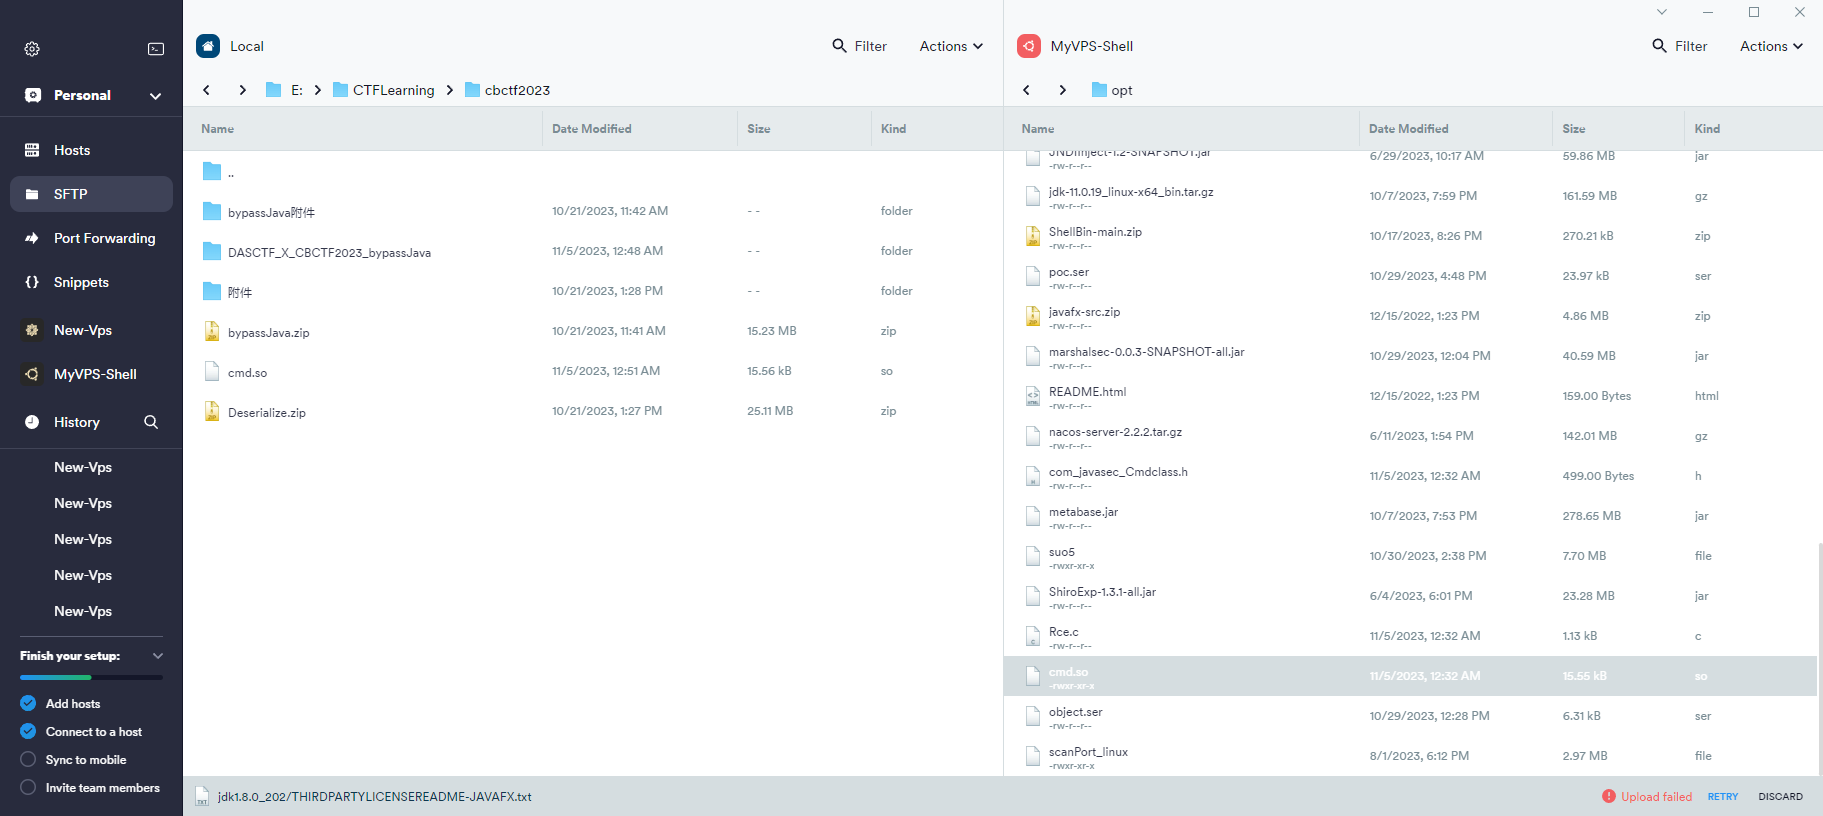This screenshot has height=816, width=1823.
Task: Select the SFTP section
Action: [91, 194]
